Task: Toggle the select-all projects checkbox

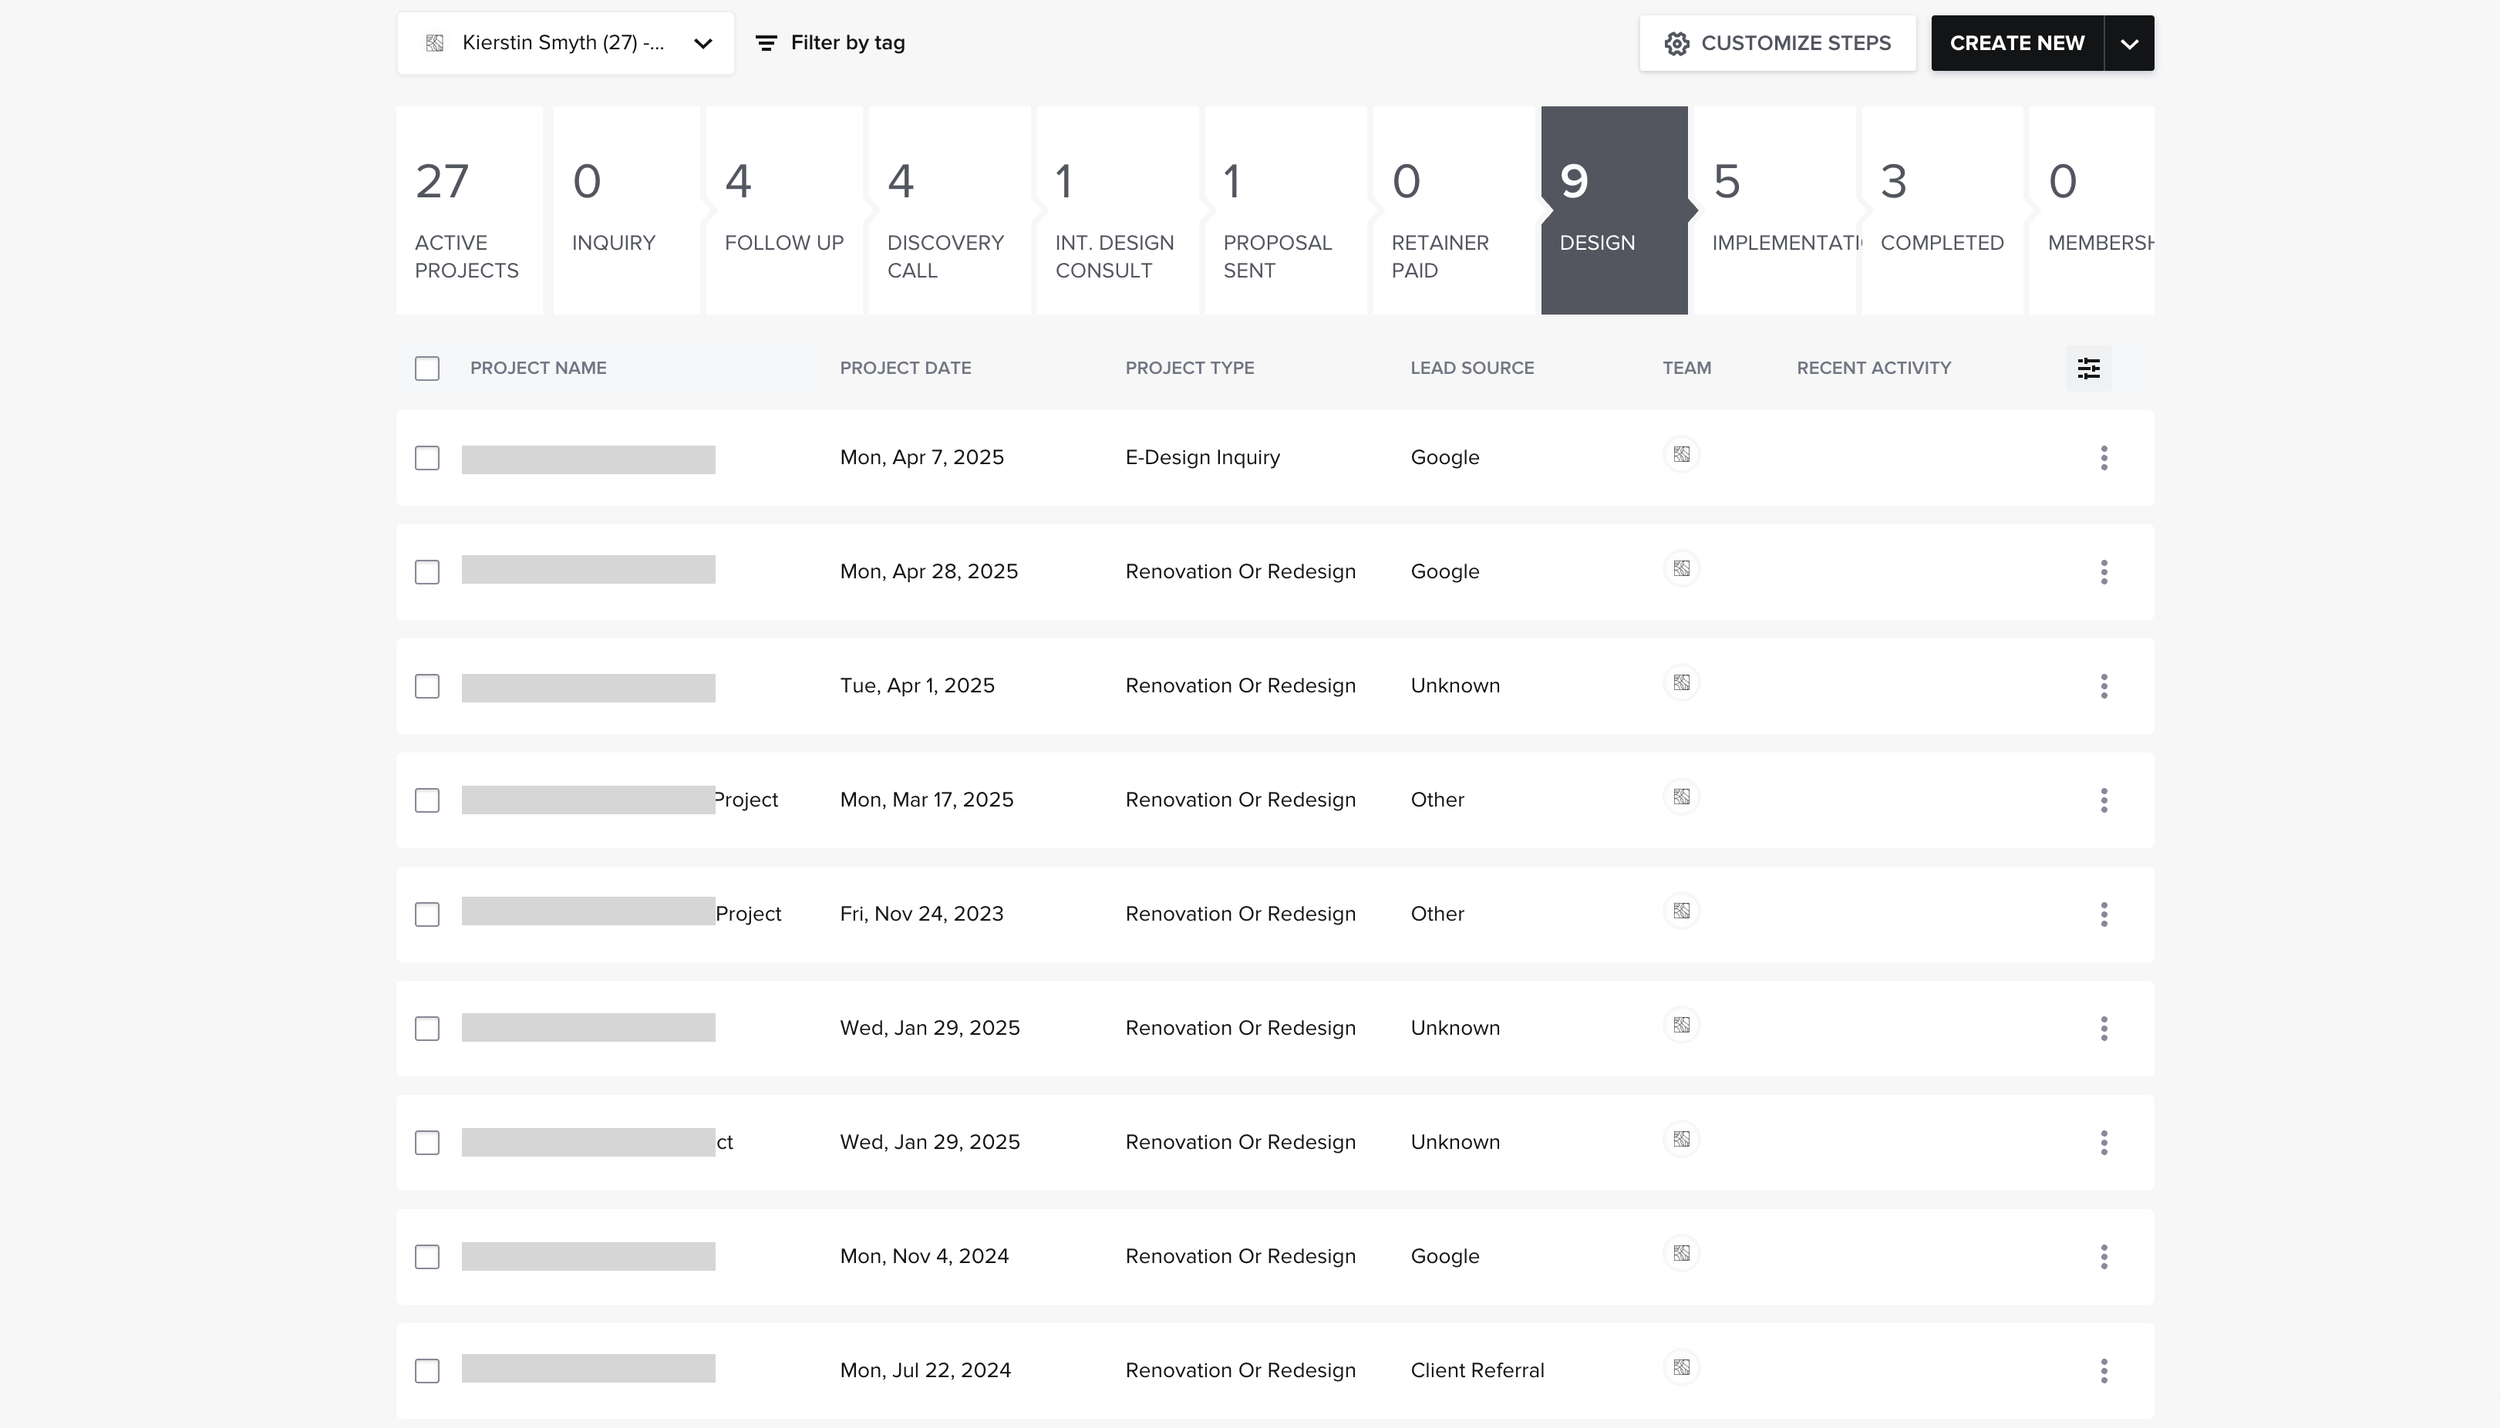Action: tap(427, 368)
